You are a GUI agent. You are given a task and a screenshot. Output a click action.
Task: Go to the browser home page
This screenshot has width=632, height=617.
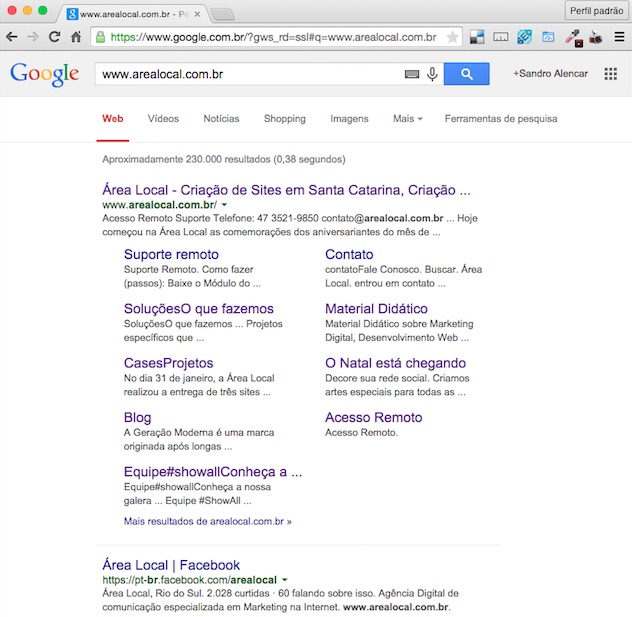[75, 37]
